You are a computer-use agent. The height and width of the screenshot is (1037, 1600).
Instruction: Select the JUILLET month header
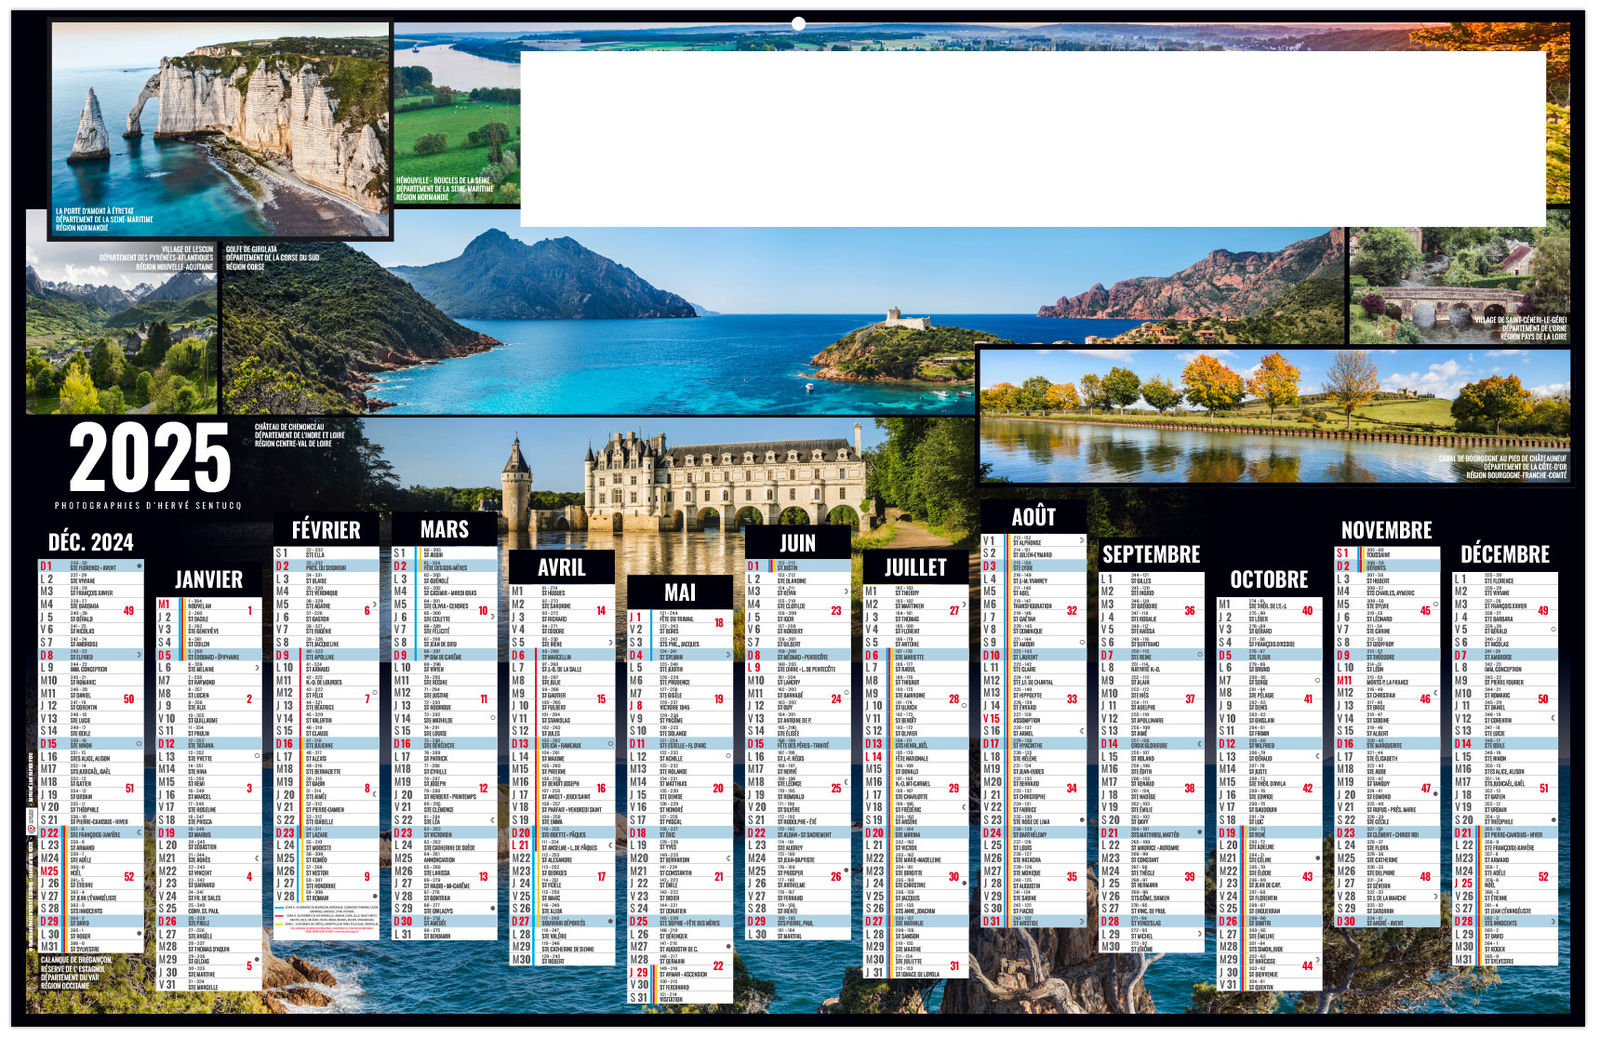(915, 568)
